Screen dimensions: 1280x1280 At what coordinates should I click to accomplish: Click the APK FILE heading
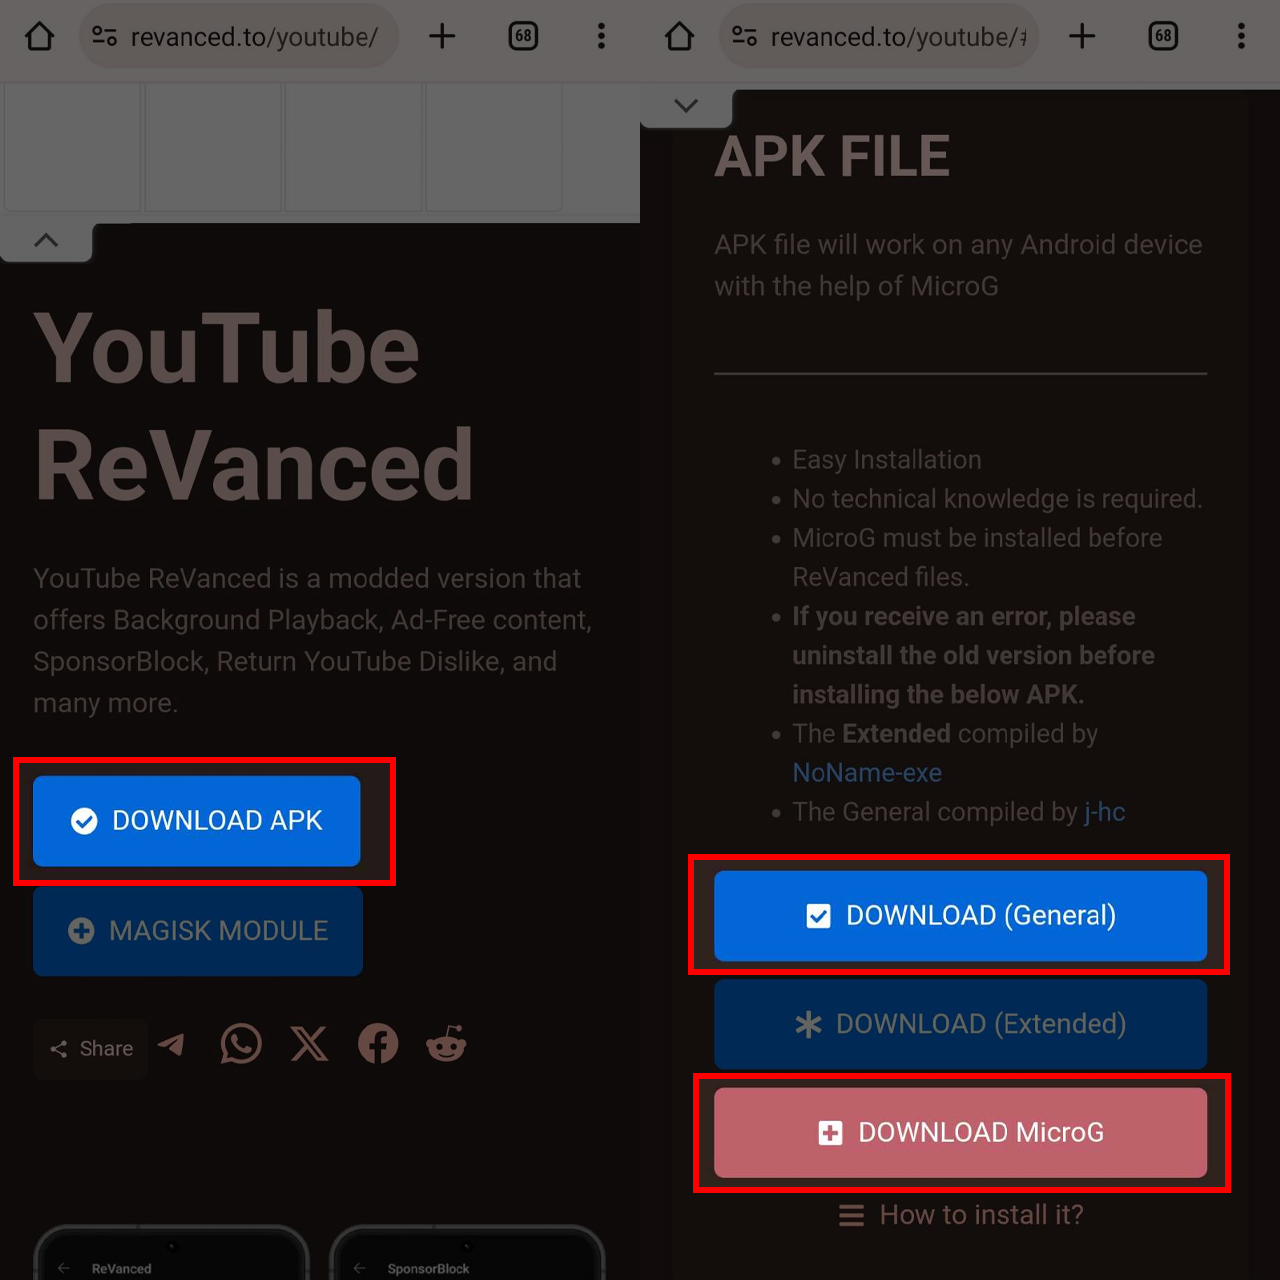(832, 157)
